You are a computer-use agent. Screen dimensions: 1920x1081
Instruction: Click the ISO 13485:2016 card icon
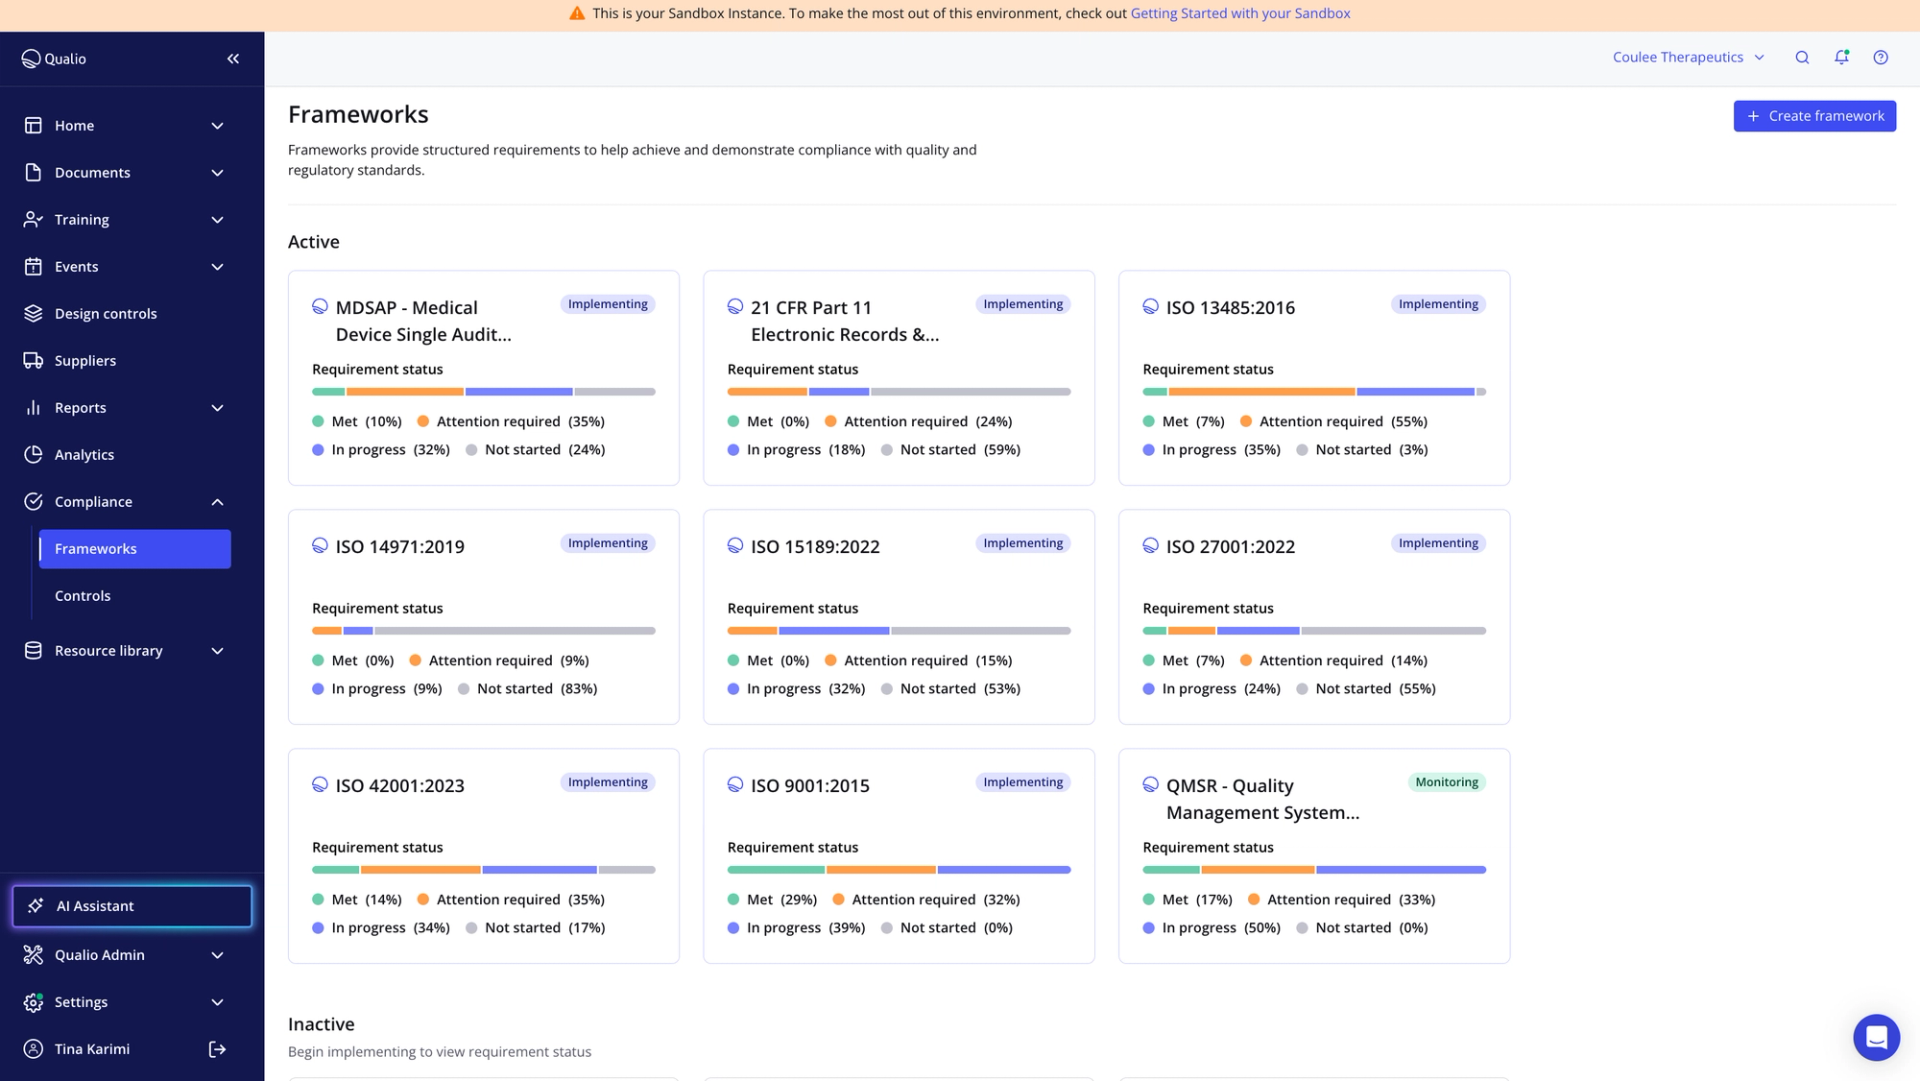pos(1151,307)
